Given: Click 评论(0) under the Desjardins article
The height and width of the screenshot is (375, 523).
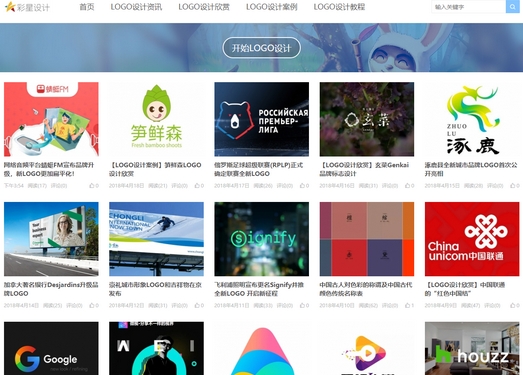Looking at the screenshot, I should click(x=74, y=305).
